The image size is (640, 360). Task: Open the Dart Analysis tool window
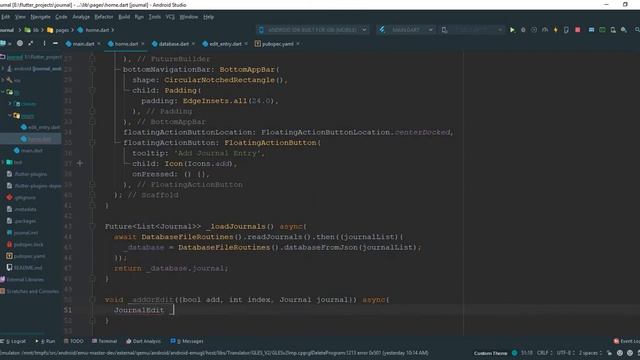(143, 341)
